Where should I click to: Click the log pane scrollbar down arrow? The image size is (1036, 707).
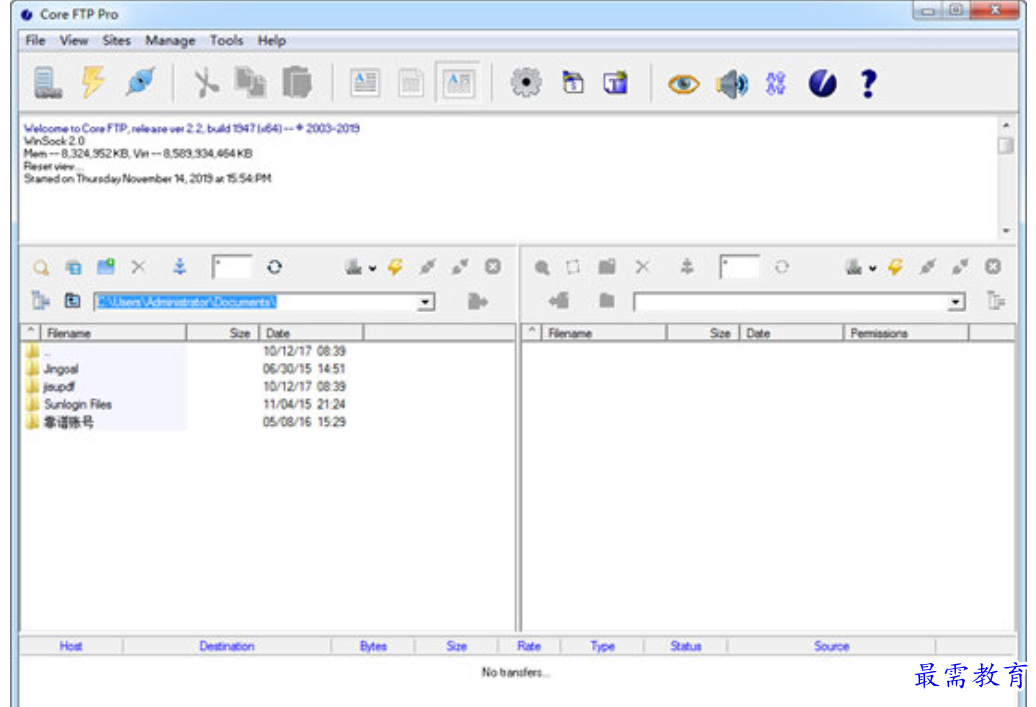pos(1006,231)
